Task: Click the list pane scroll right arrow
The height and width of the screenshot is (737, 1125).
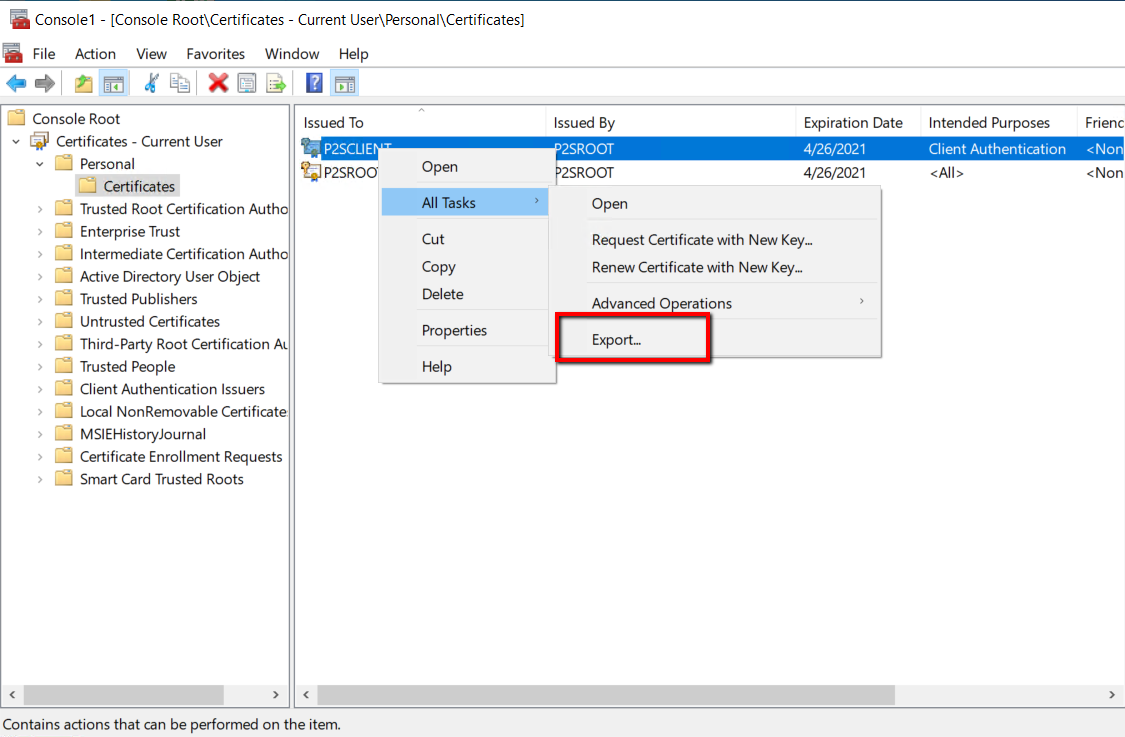Action: pos(1112,695)
